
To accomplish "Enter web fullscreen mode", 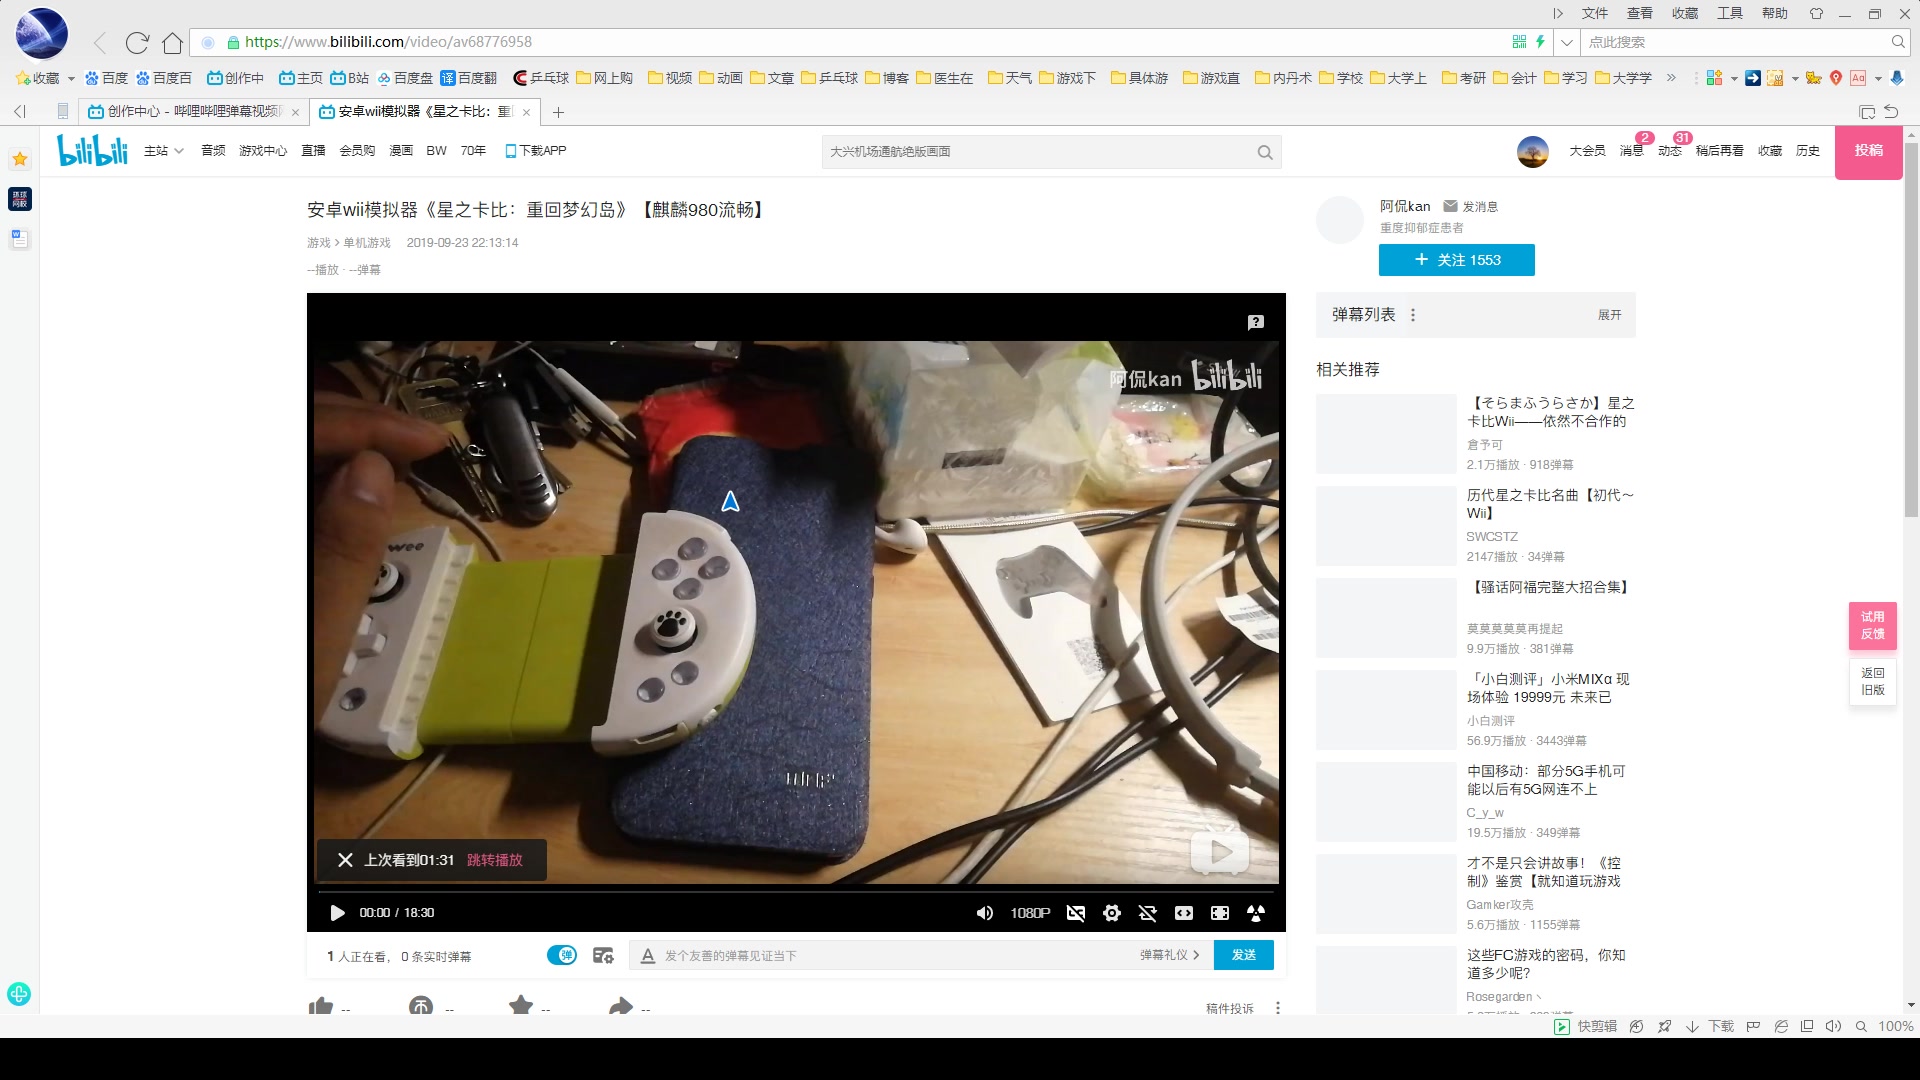I will point(1220,913).
